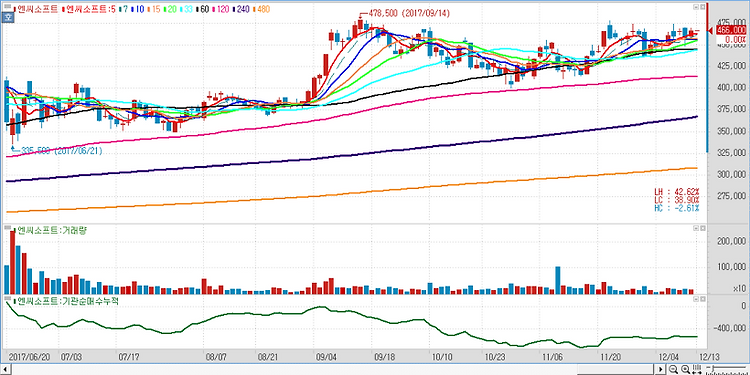Viewport: 750px width, 375px height.
Task: Click the 200,000 volume axis label
Action: click(x=731, y=242)
